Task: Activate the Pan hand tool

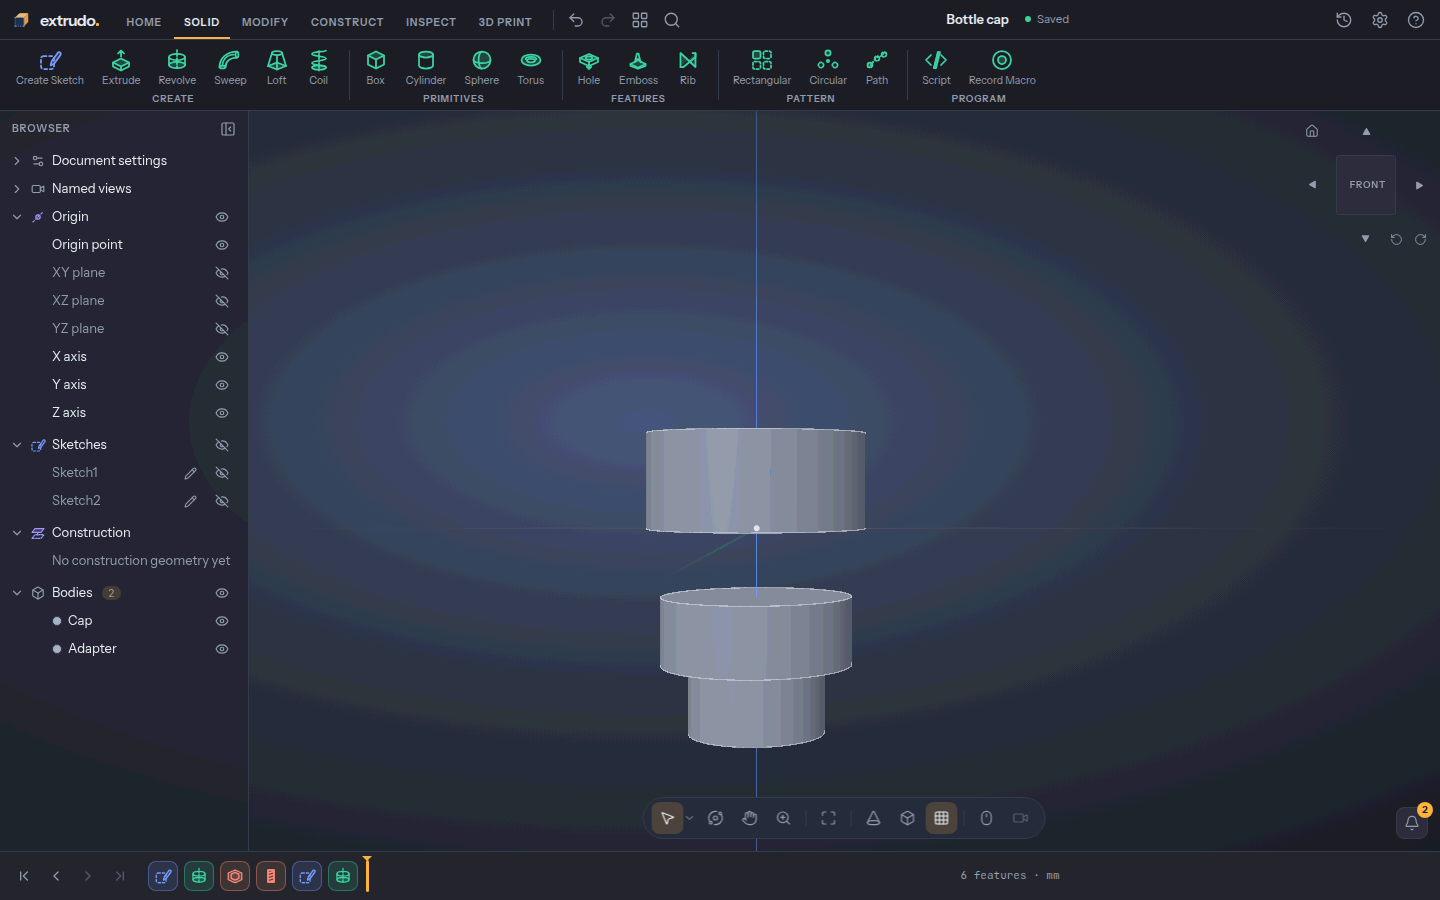Action: (x=750, y=818)
